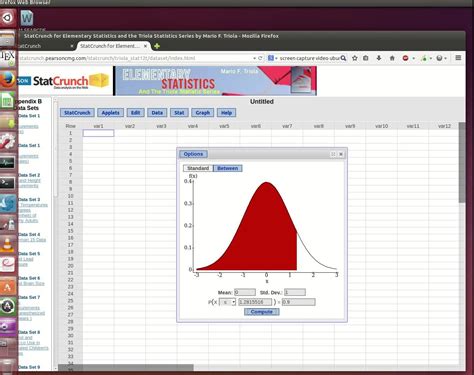Image resolution: width=474 pixels, height=375 pixels.
Task: Open the Help menu
Action: (x=226, y=113)
